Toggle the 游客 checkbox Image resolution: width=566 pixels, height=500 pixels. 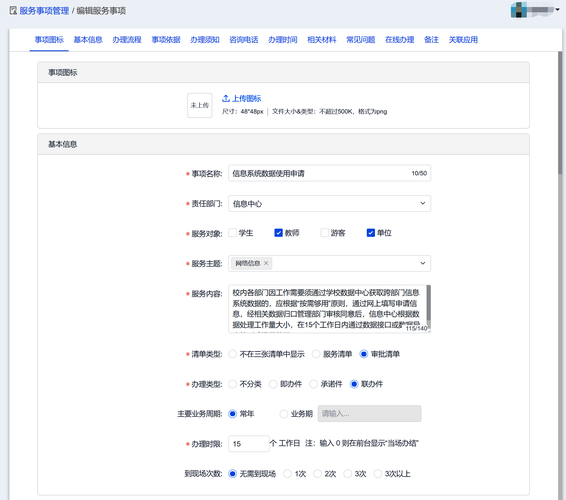(325, 233)
